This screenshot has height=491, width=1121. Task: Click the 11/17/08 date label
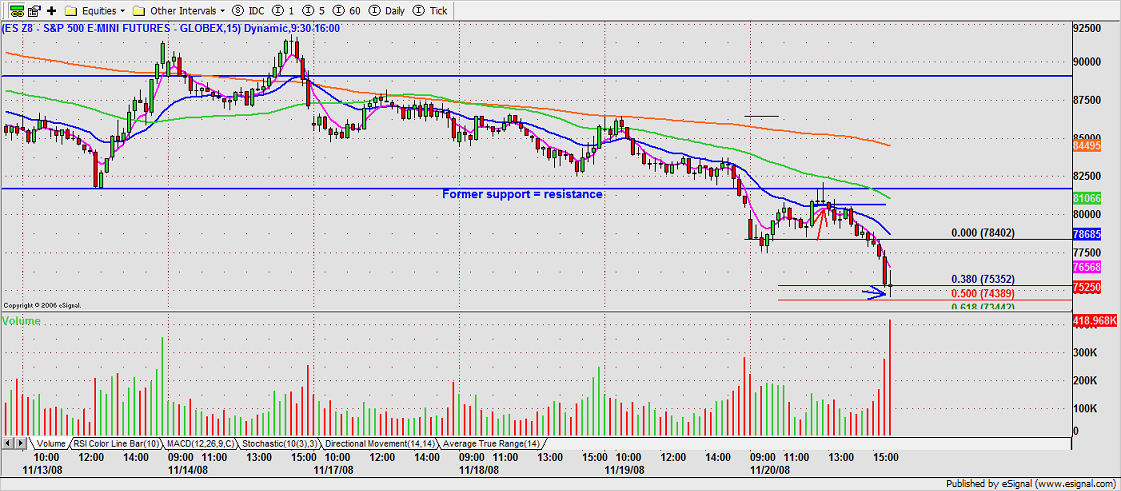(332, 470)
